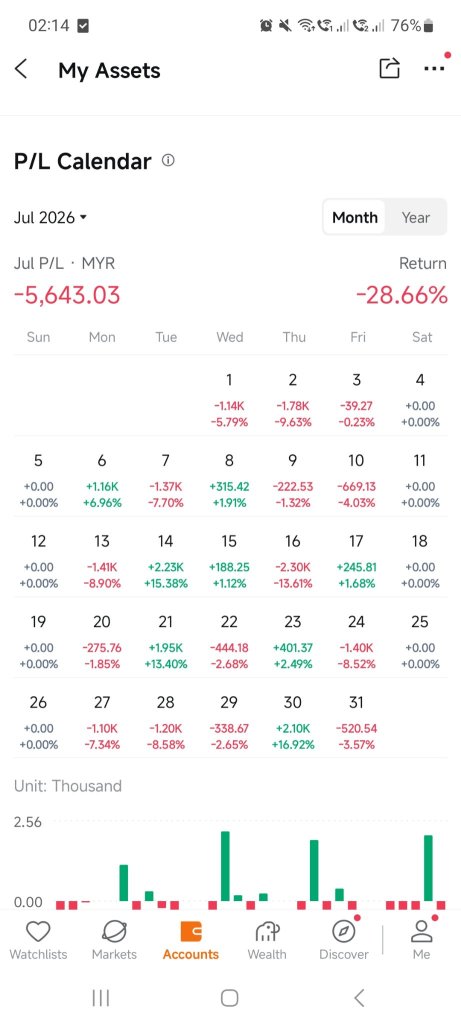Tap the back arrow beside My Assets
Viewport: 461px width, 1024px height.
coord(21,69)
